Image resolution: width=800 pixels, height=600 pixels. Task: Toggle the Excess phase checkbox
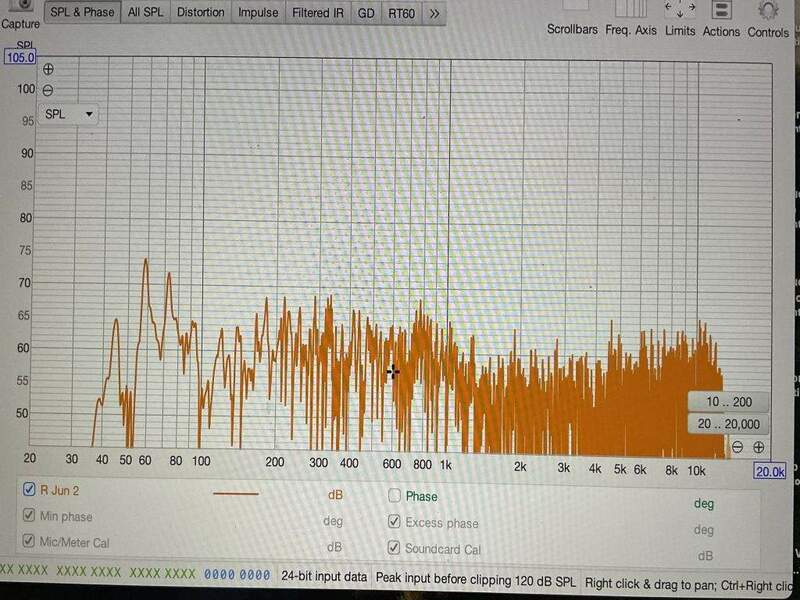(x=394, y=521)
